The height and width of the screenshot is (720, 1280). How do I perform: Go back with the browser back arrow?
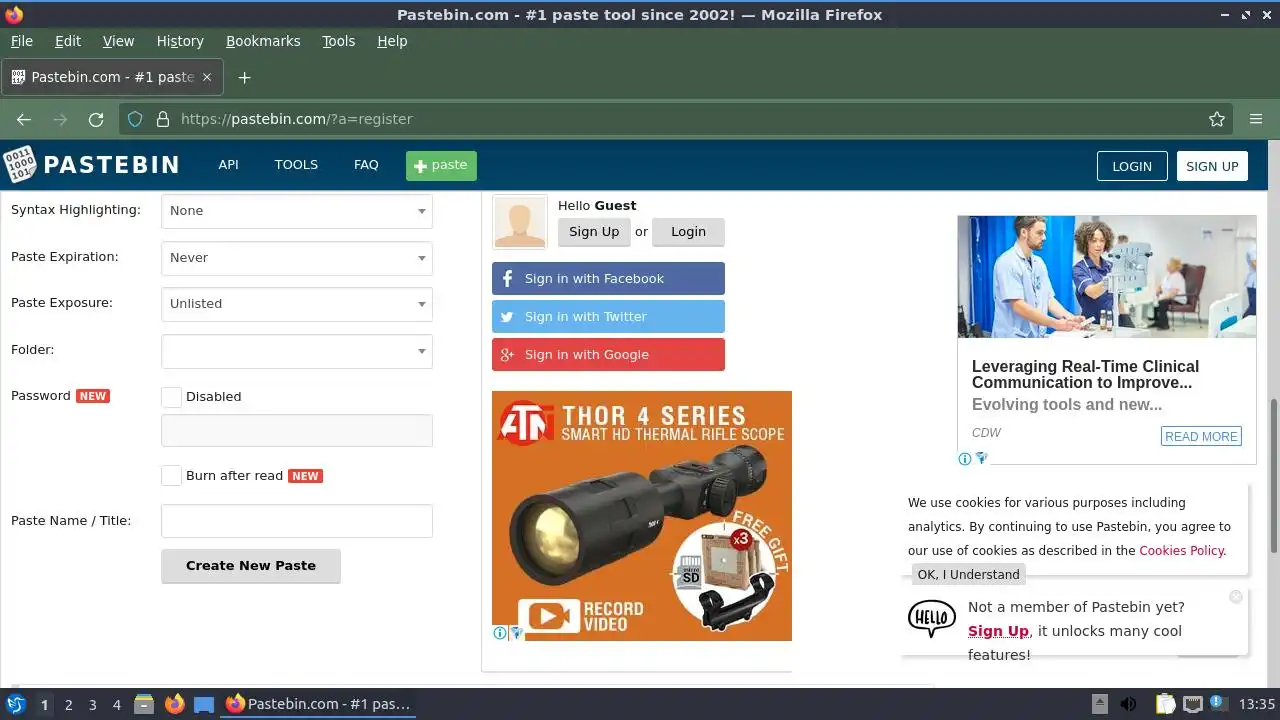point(24,119)
